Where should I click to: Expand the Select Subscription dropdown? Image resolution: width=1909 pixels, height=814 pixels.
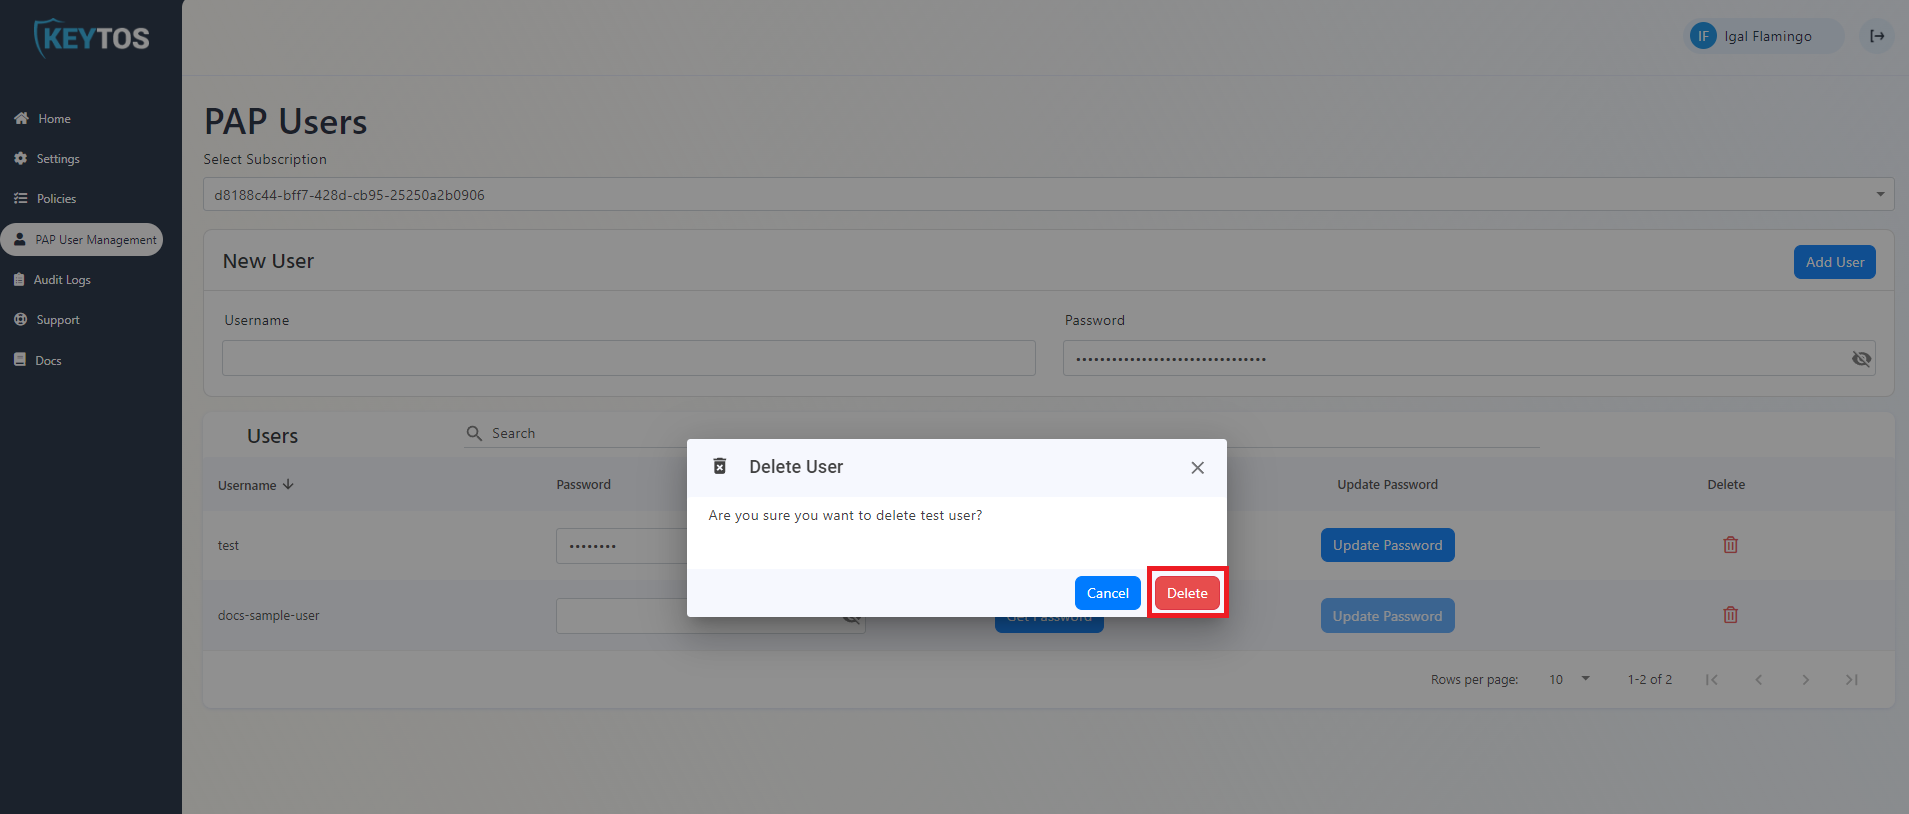[x=1048, y=195]
